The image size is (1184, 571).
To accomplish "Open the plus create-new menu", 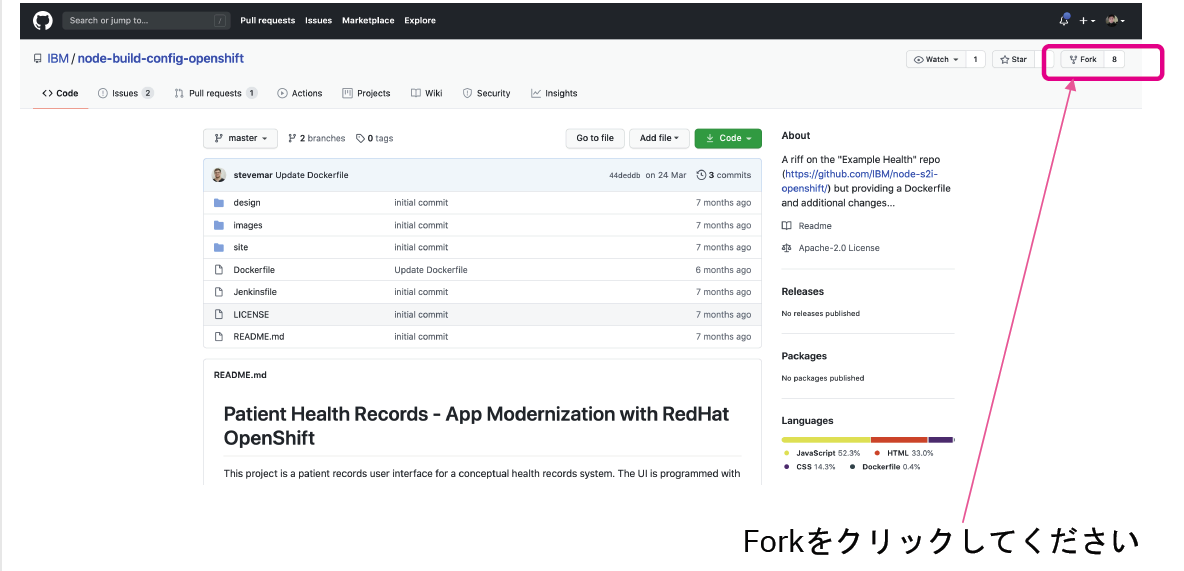I will 1087,20.
